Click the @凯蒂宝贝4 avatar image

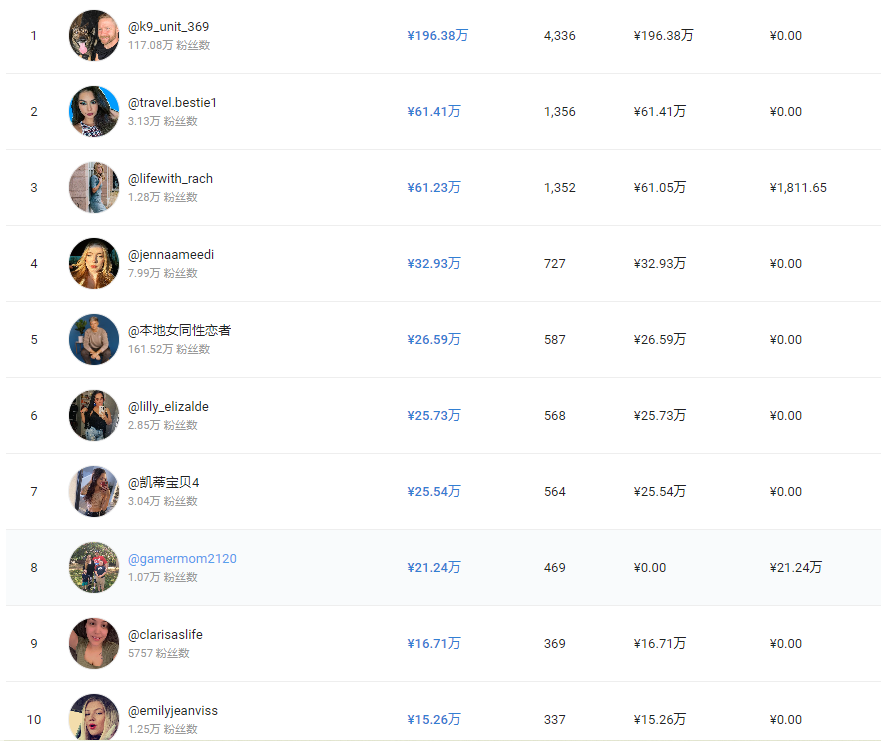(x=94, y=492)
